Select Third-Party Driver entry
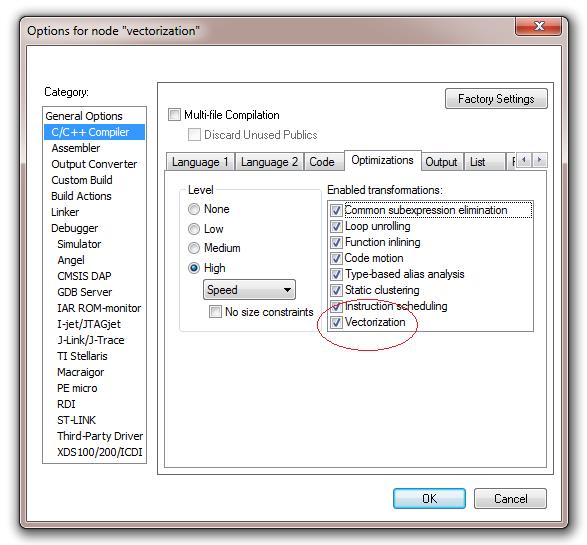This screenshot has height=545, width=587. point(100,436)
